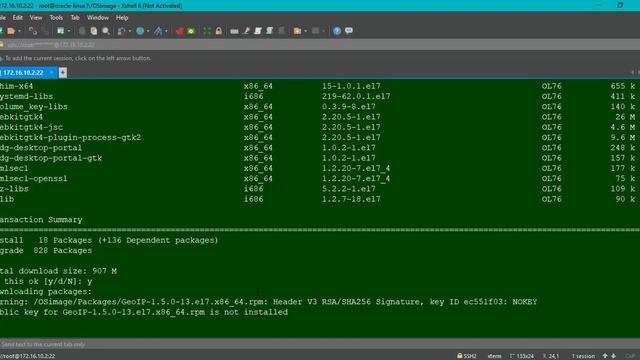This screenshot has height=360, width=640.
Task: Click the speech bubble feedback icon
Action: pyautogui.click(x=349, y=31)
